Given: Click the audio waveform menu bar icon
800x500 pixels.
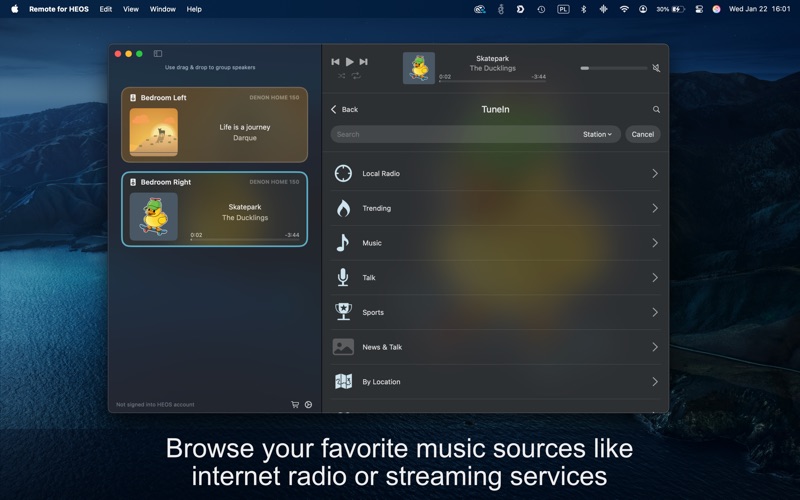Looking at the screenshot, I should (x=604, y=9).
